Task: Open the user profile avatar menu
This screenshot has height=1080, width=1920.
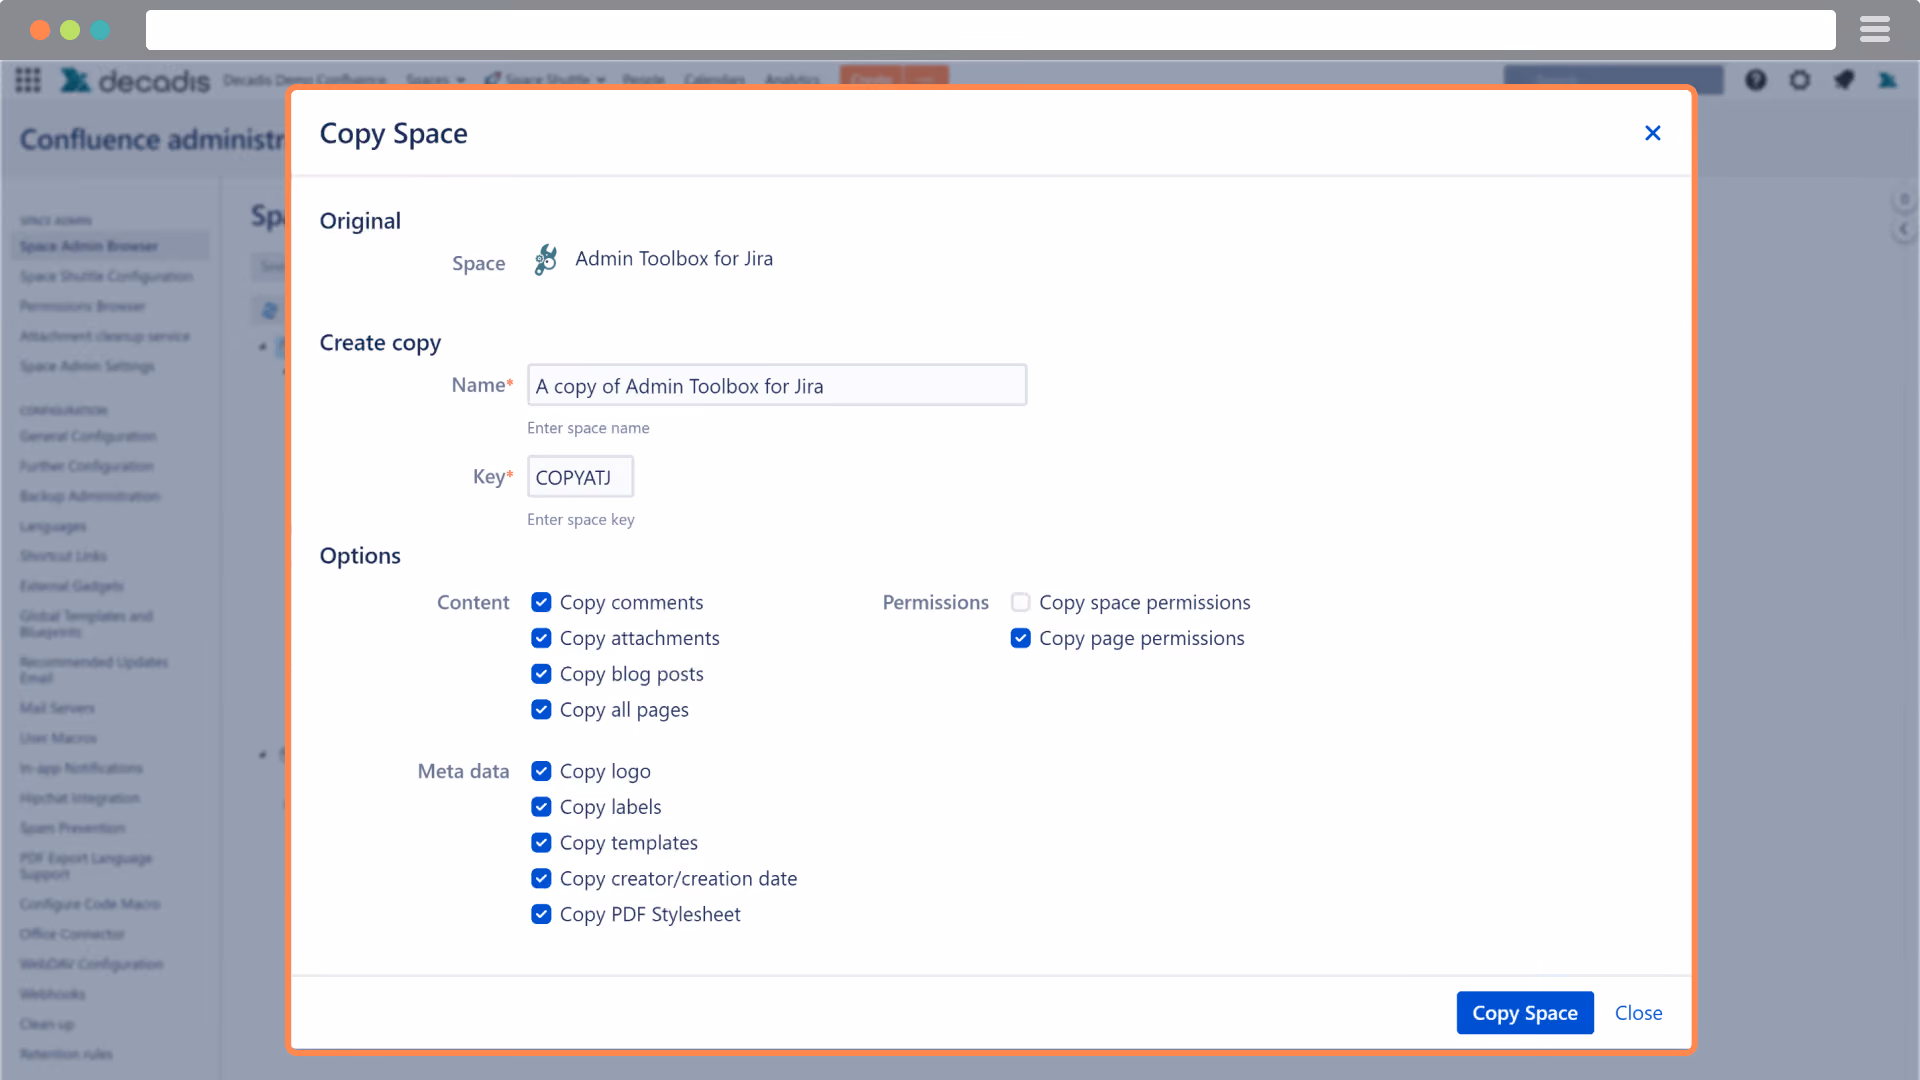Action: pos(1888,80)
